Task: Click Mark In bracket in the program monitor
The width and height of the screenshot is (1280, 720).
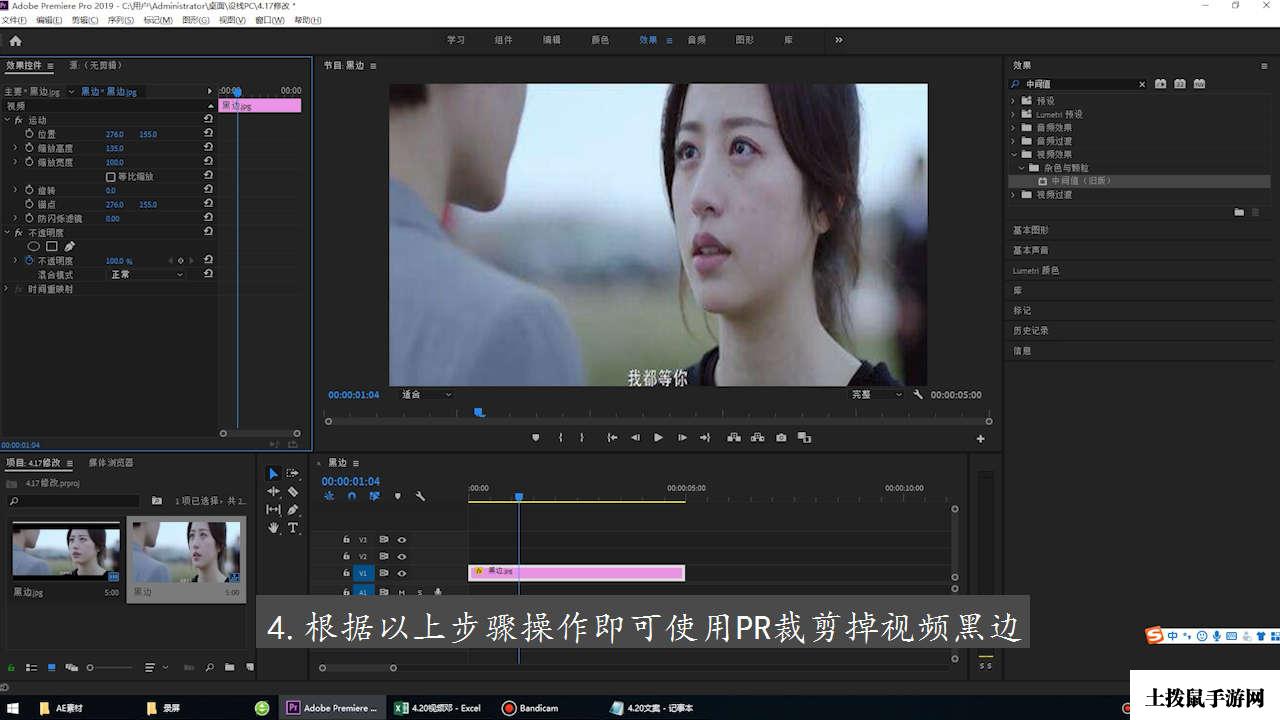Action: tap(561, 437)
